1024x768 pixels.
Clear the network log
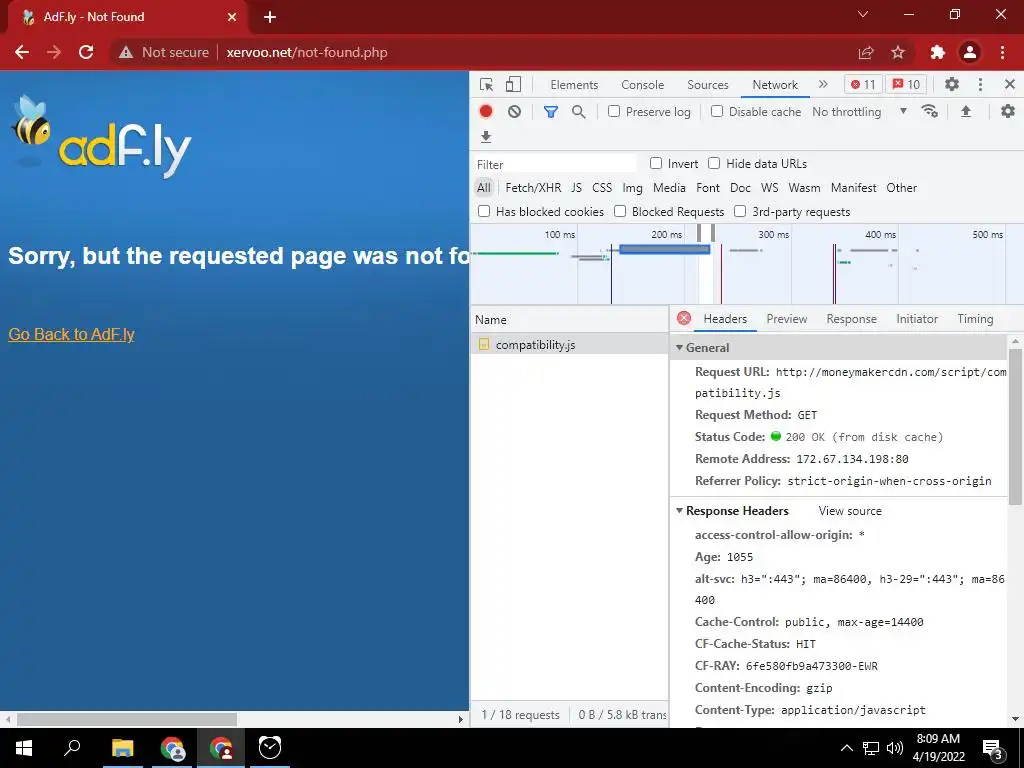[x=515, y=111]
